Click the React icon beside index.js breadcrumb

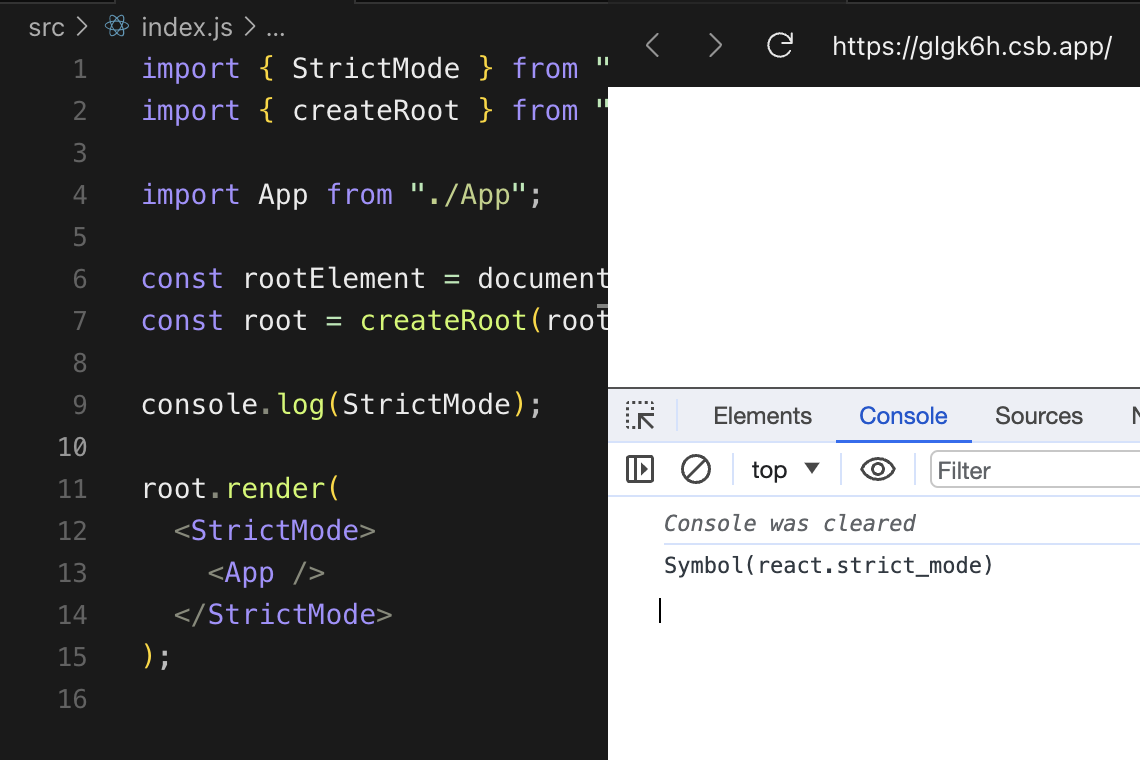tap(116, 26)
